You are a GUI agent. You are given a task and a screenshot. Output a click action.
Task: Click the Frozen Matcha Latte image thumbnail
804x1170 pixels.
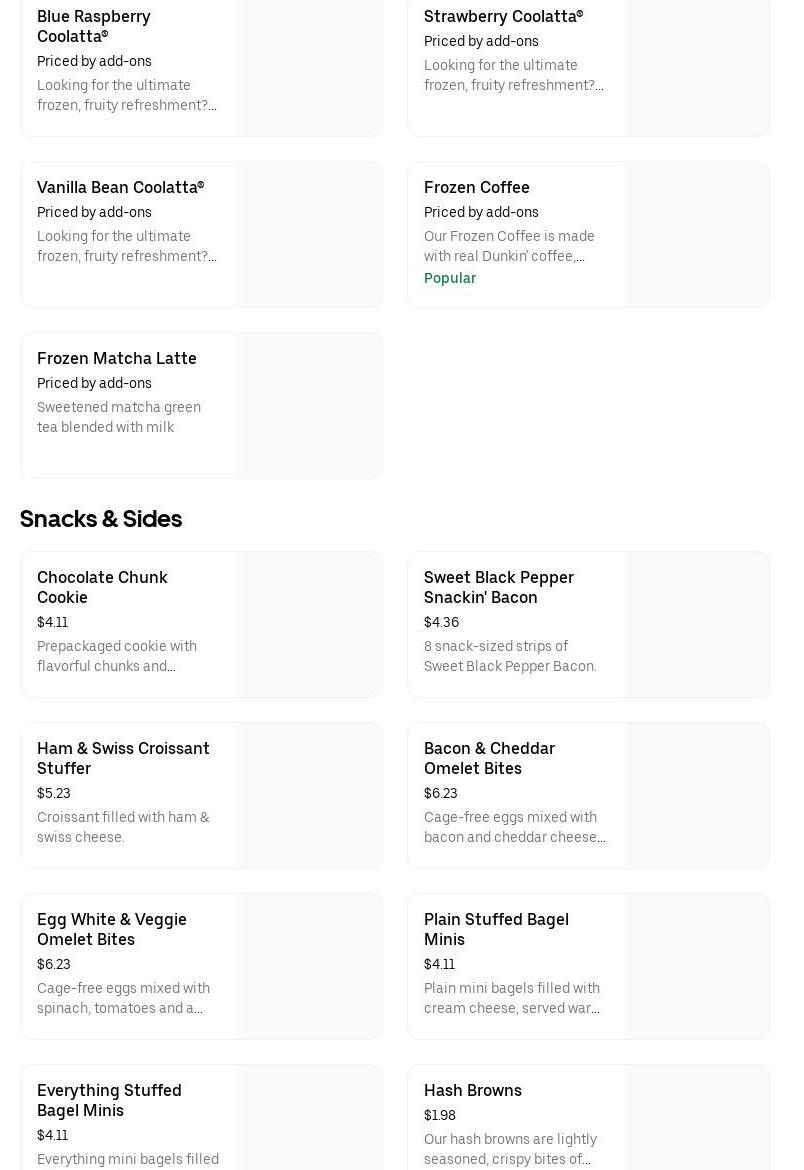pos(310,405)
